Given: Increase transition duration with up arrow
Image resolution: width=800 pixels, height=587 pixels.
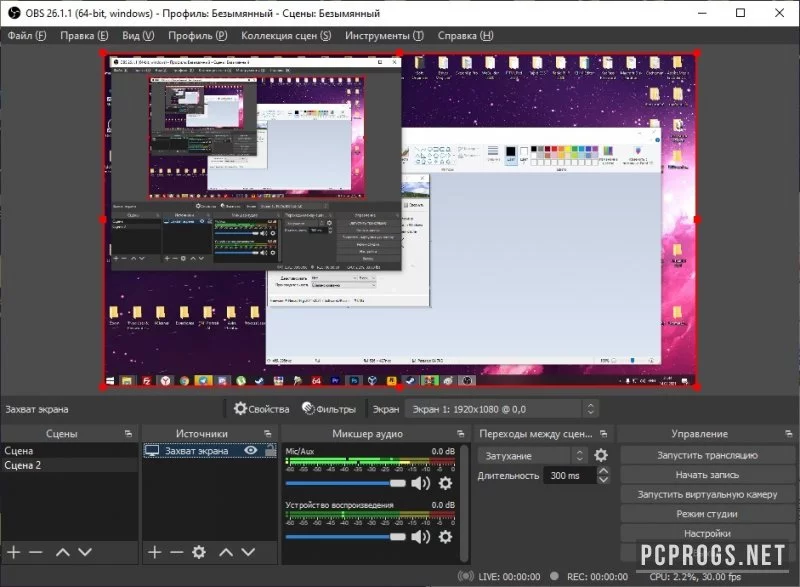Looking at the screenshot, I should coord(603,471).
